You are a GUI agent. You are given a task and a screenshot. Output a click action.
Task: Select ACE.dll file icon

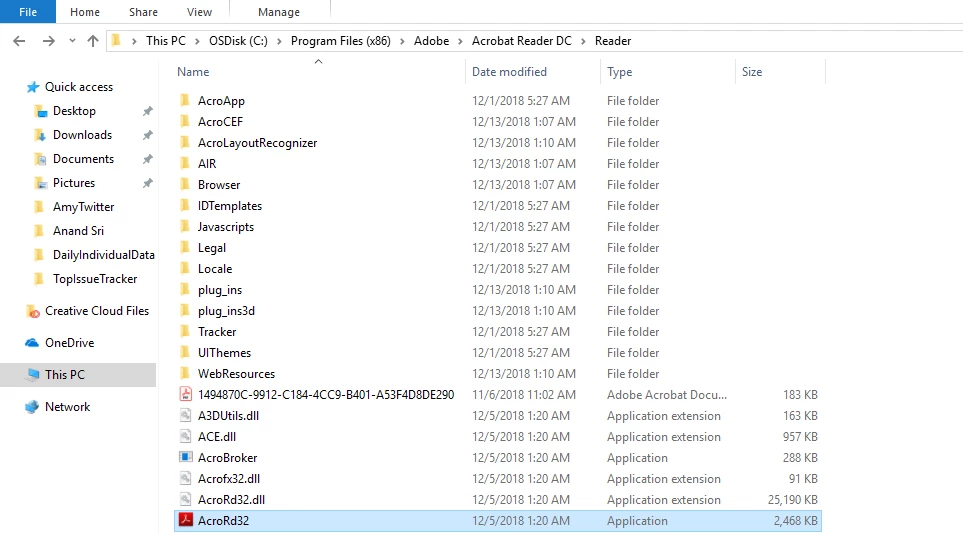(x=185, y=436)
